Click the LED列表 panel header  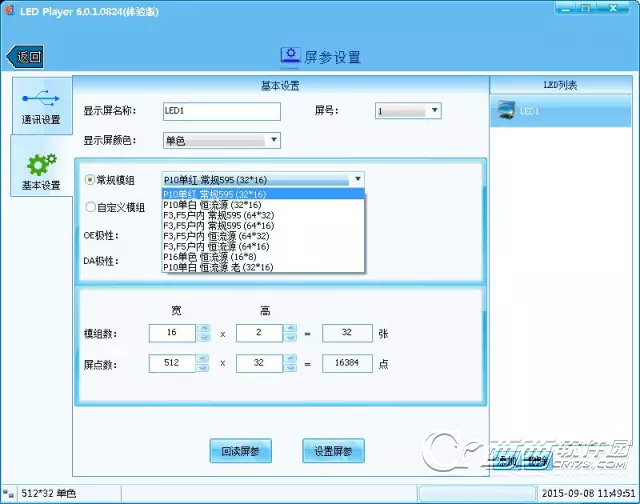560,85
